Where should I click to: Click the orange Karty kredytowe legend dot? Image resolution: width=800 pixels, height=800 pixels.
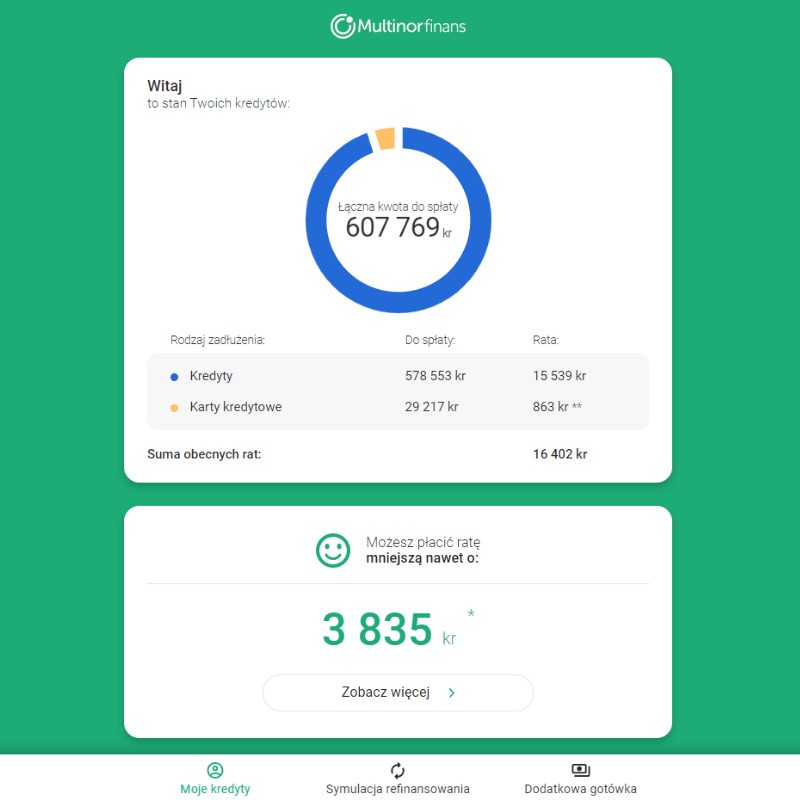[174, 408]
